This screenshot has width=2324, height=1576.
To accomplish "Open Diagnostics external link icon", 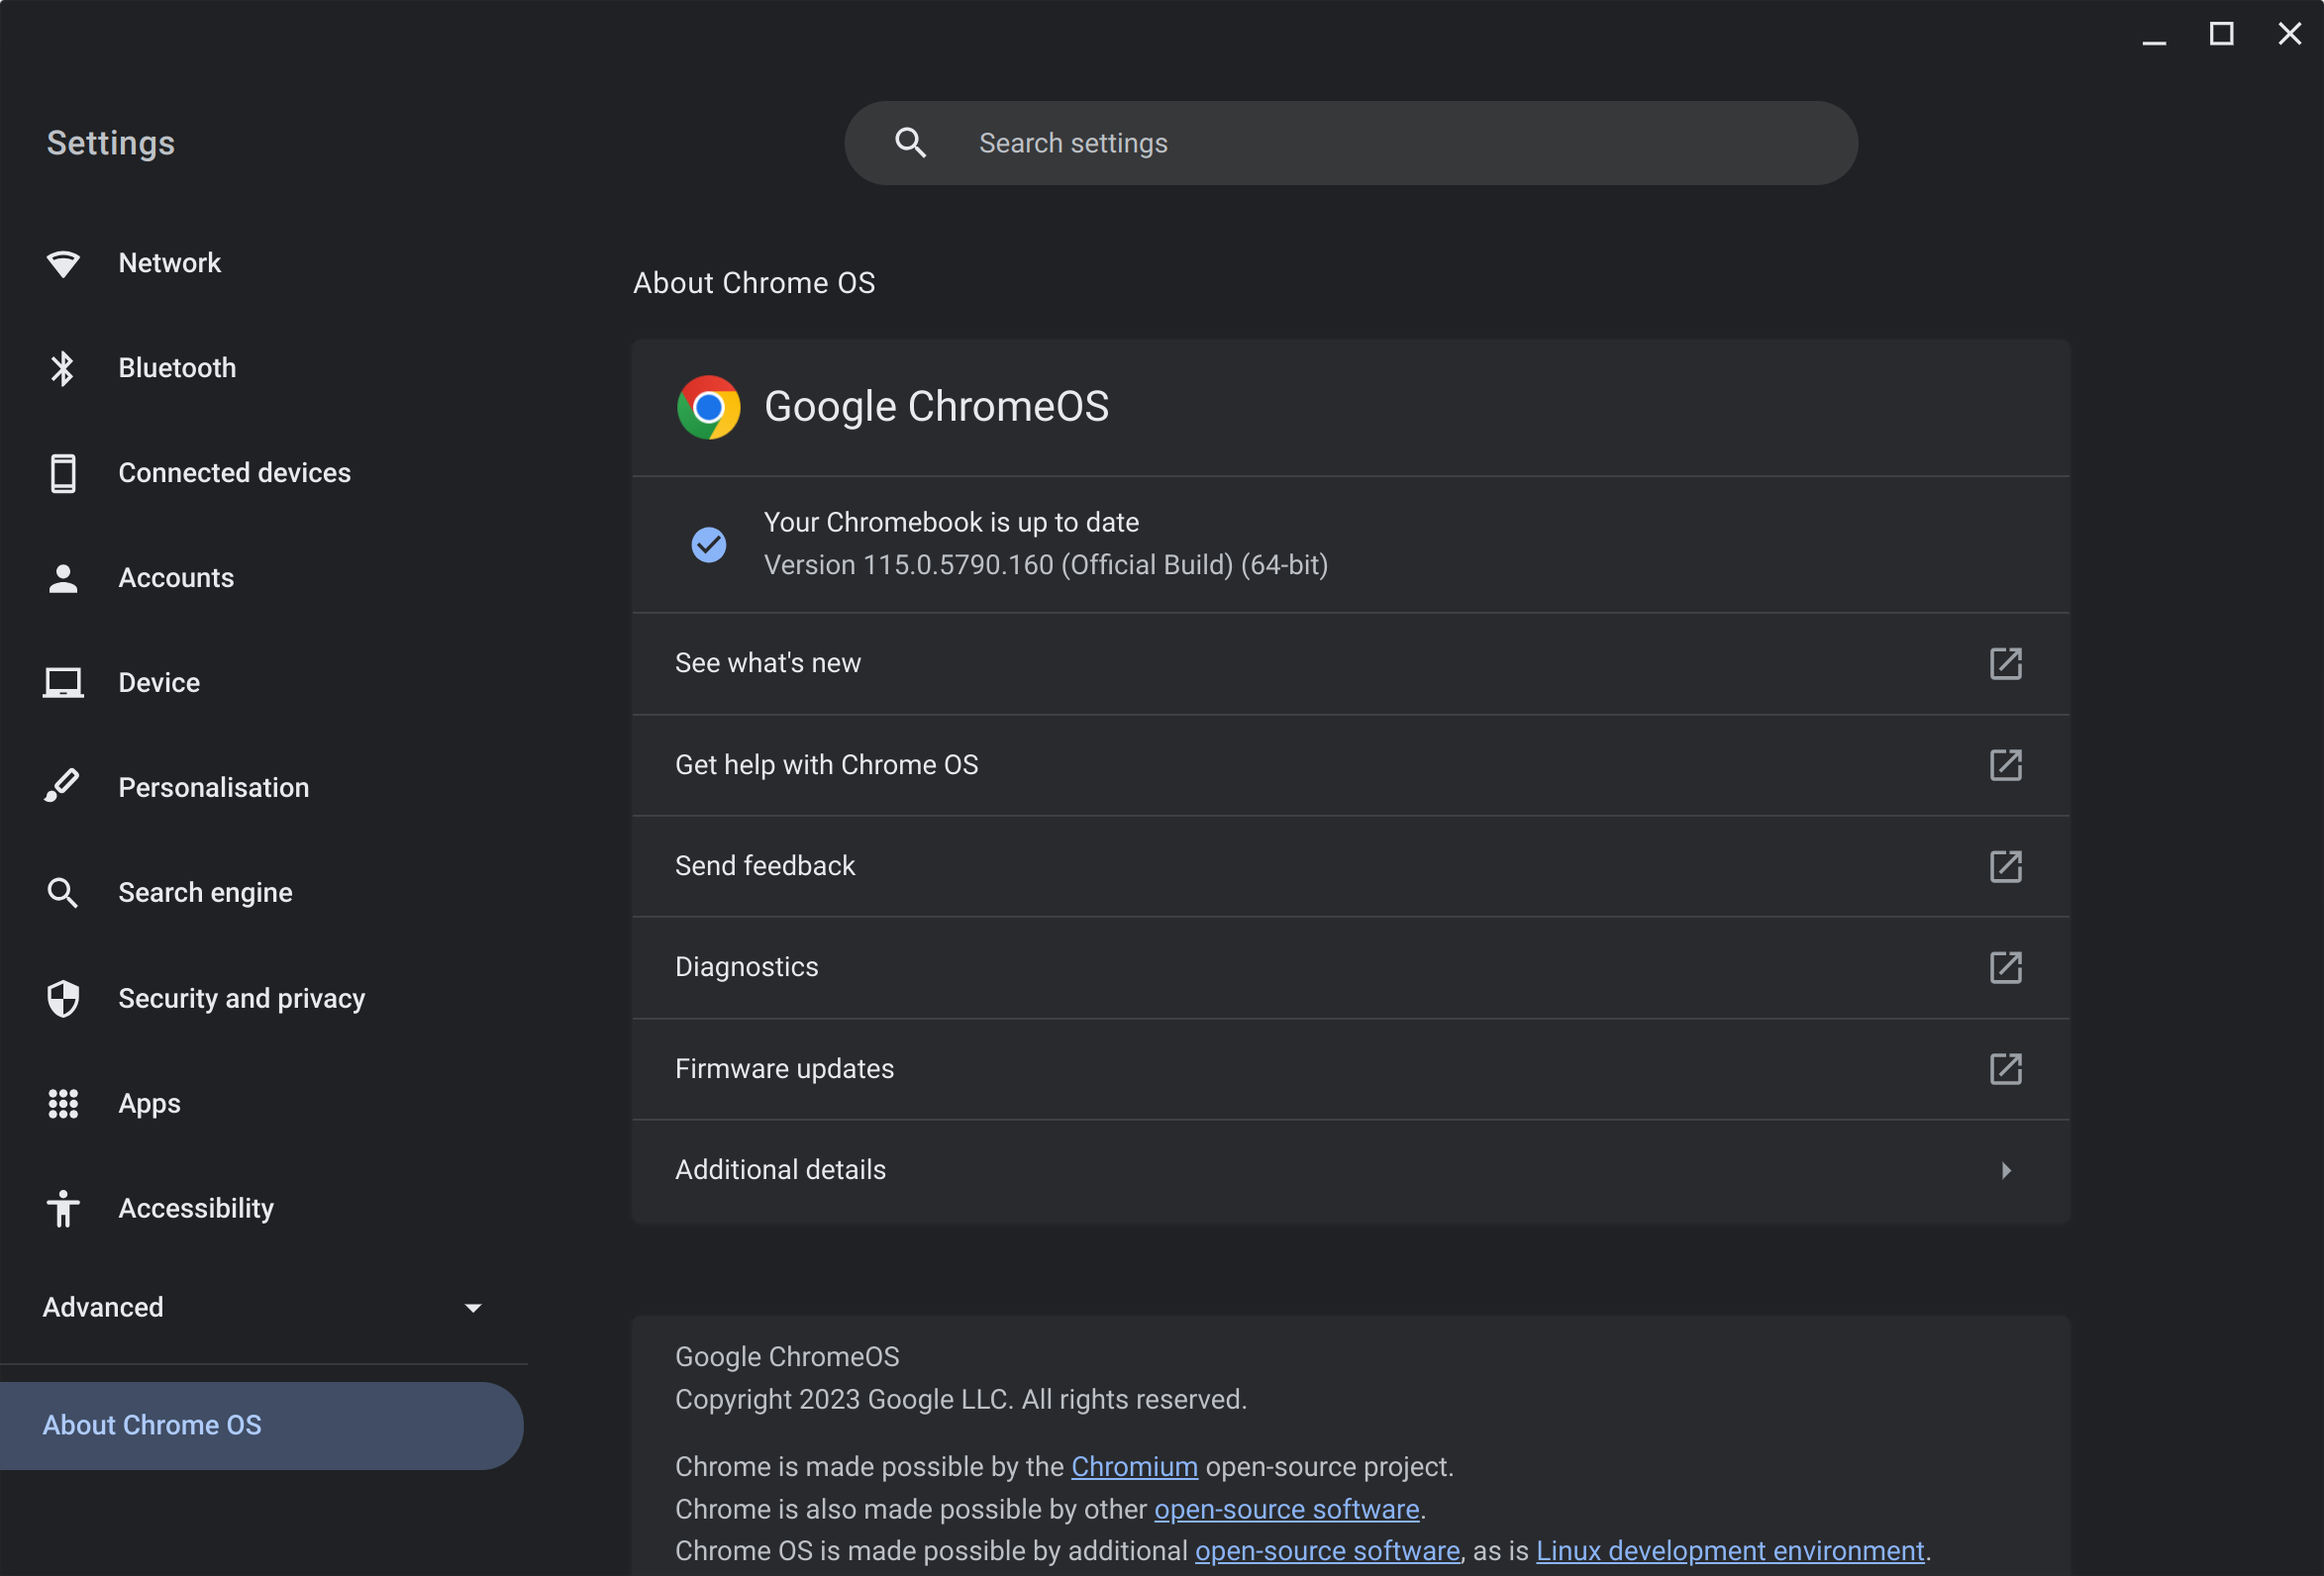I will (2005, 968).
